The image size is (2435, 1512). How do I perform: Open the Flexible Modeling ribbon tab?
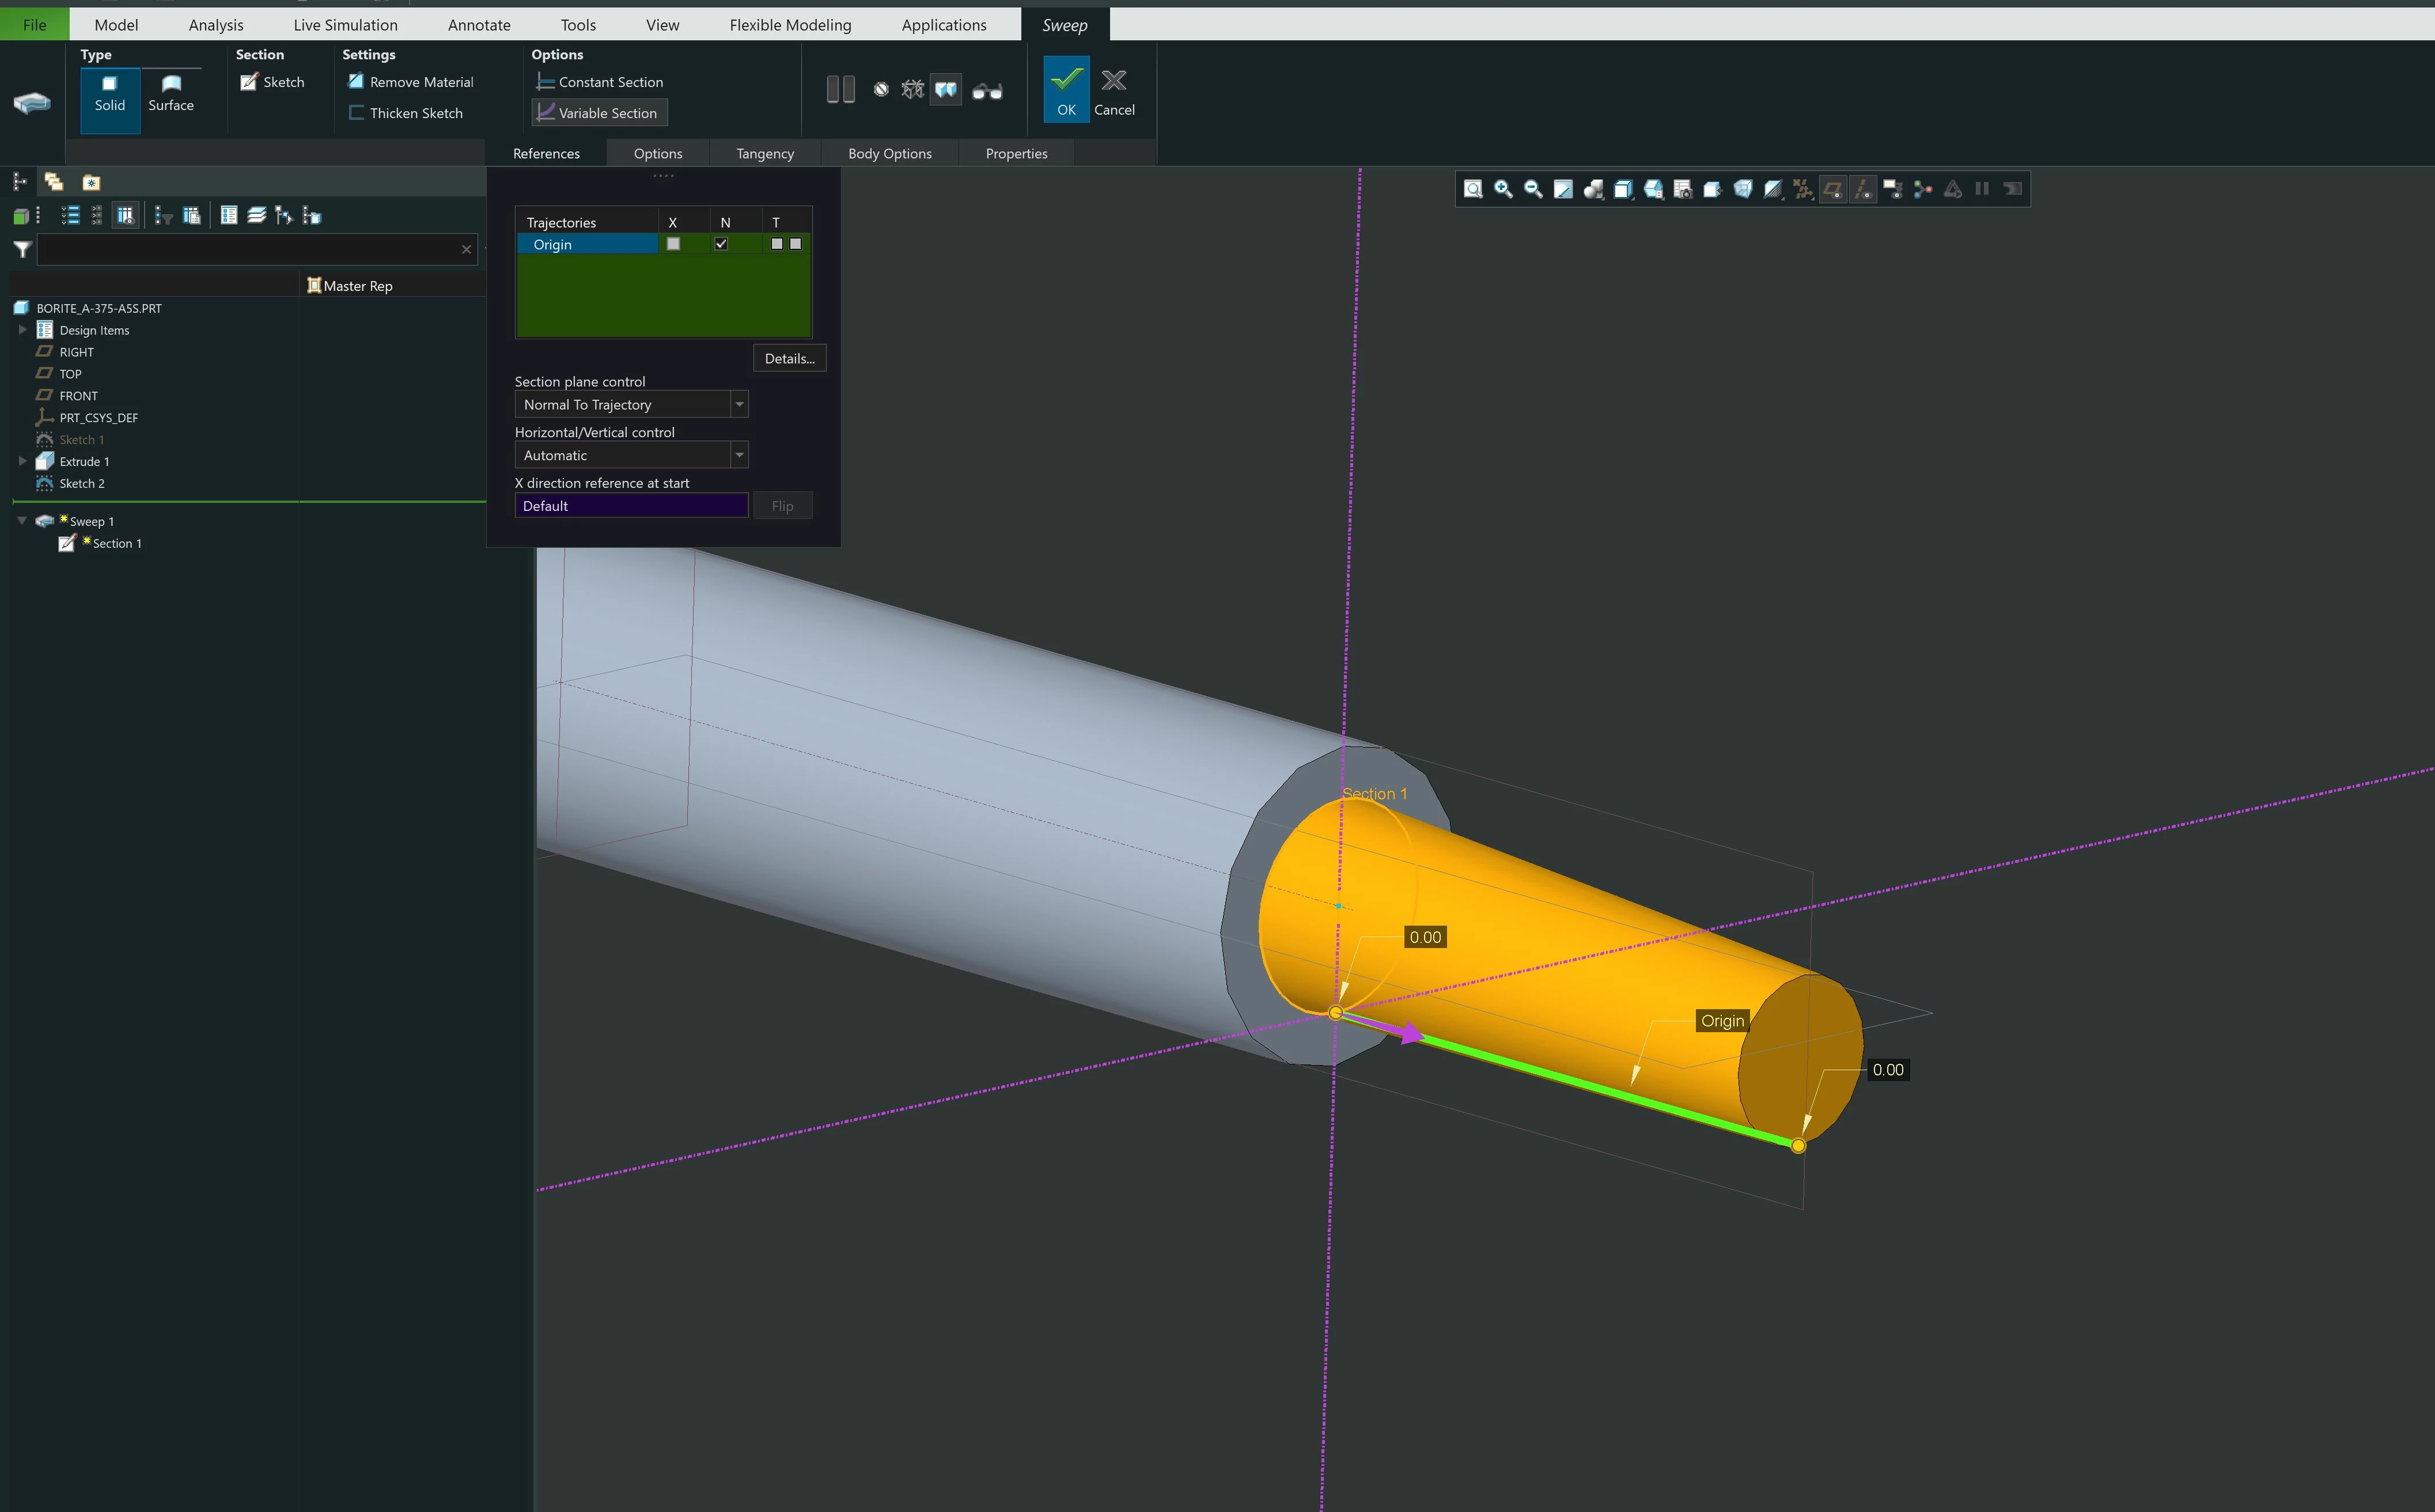click(x=790, y=25)
